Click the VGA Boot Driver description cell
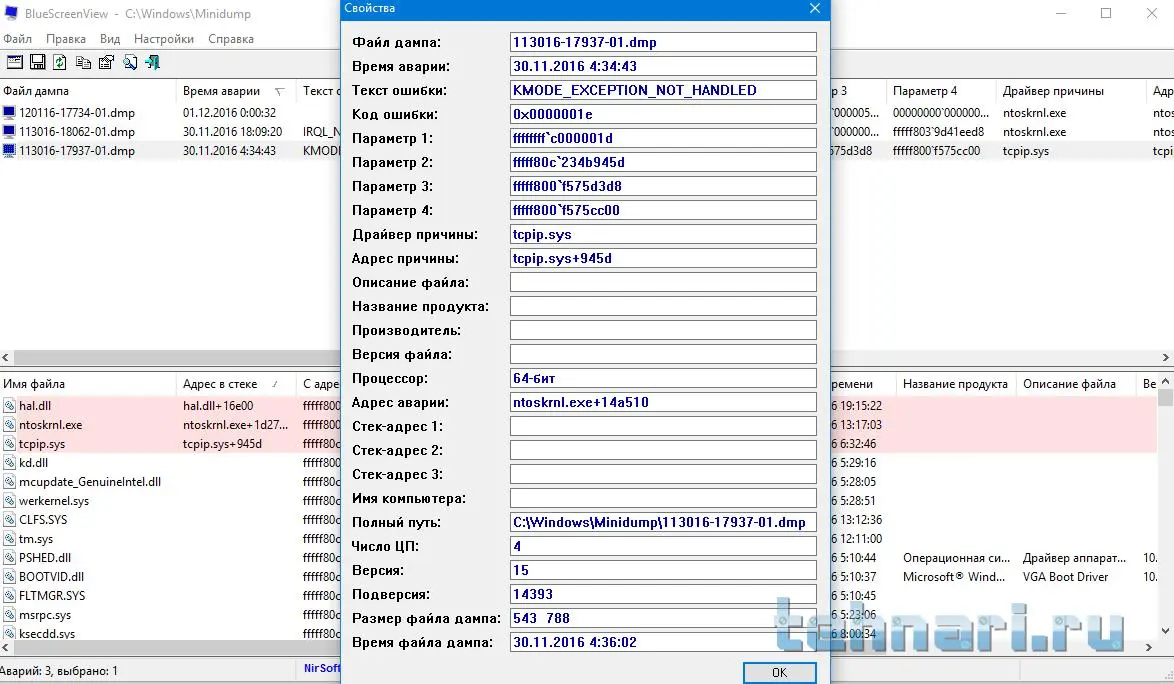Viewport: 1174px width, 684px height. [x=1065, y=577]
